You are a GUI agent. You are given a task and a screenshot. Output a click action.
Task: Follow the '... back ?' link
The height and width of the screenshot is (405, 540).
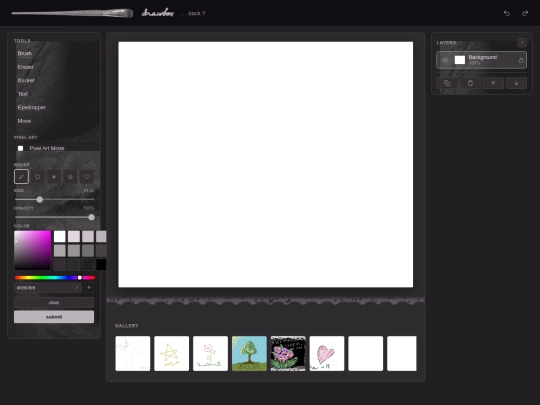coord(192,13)
